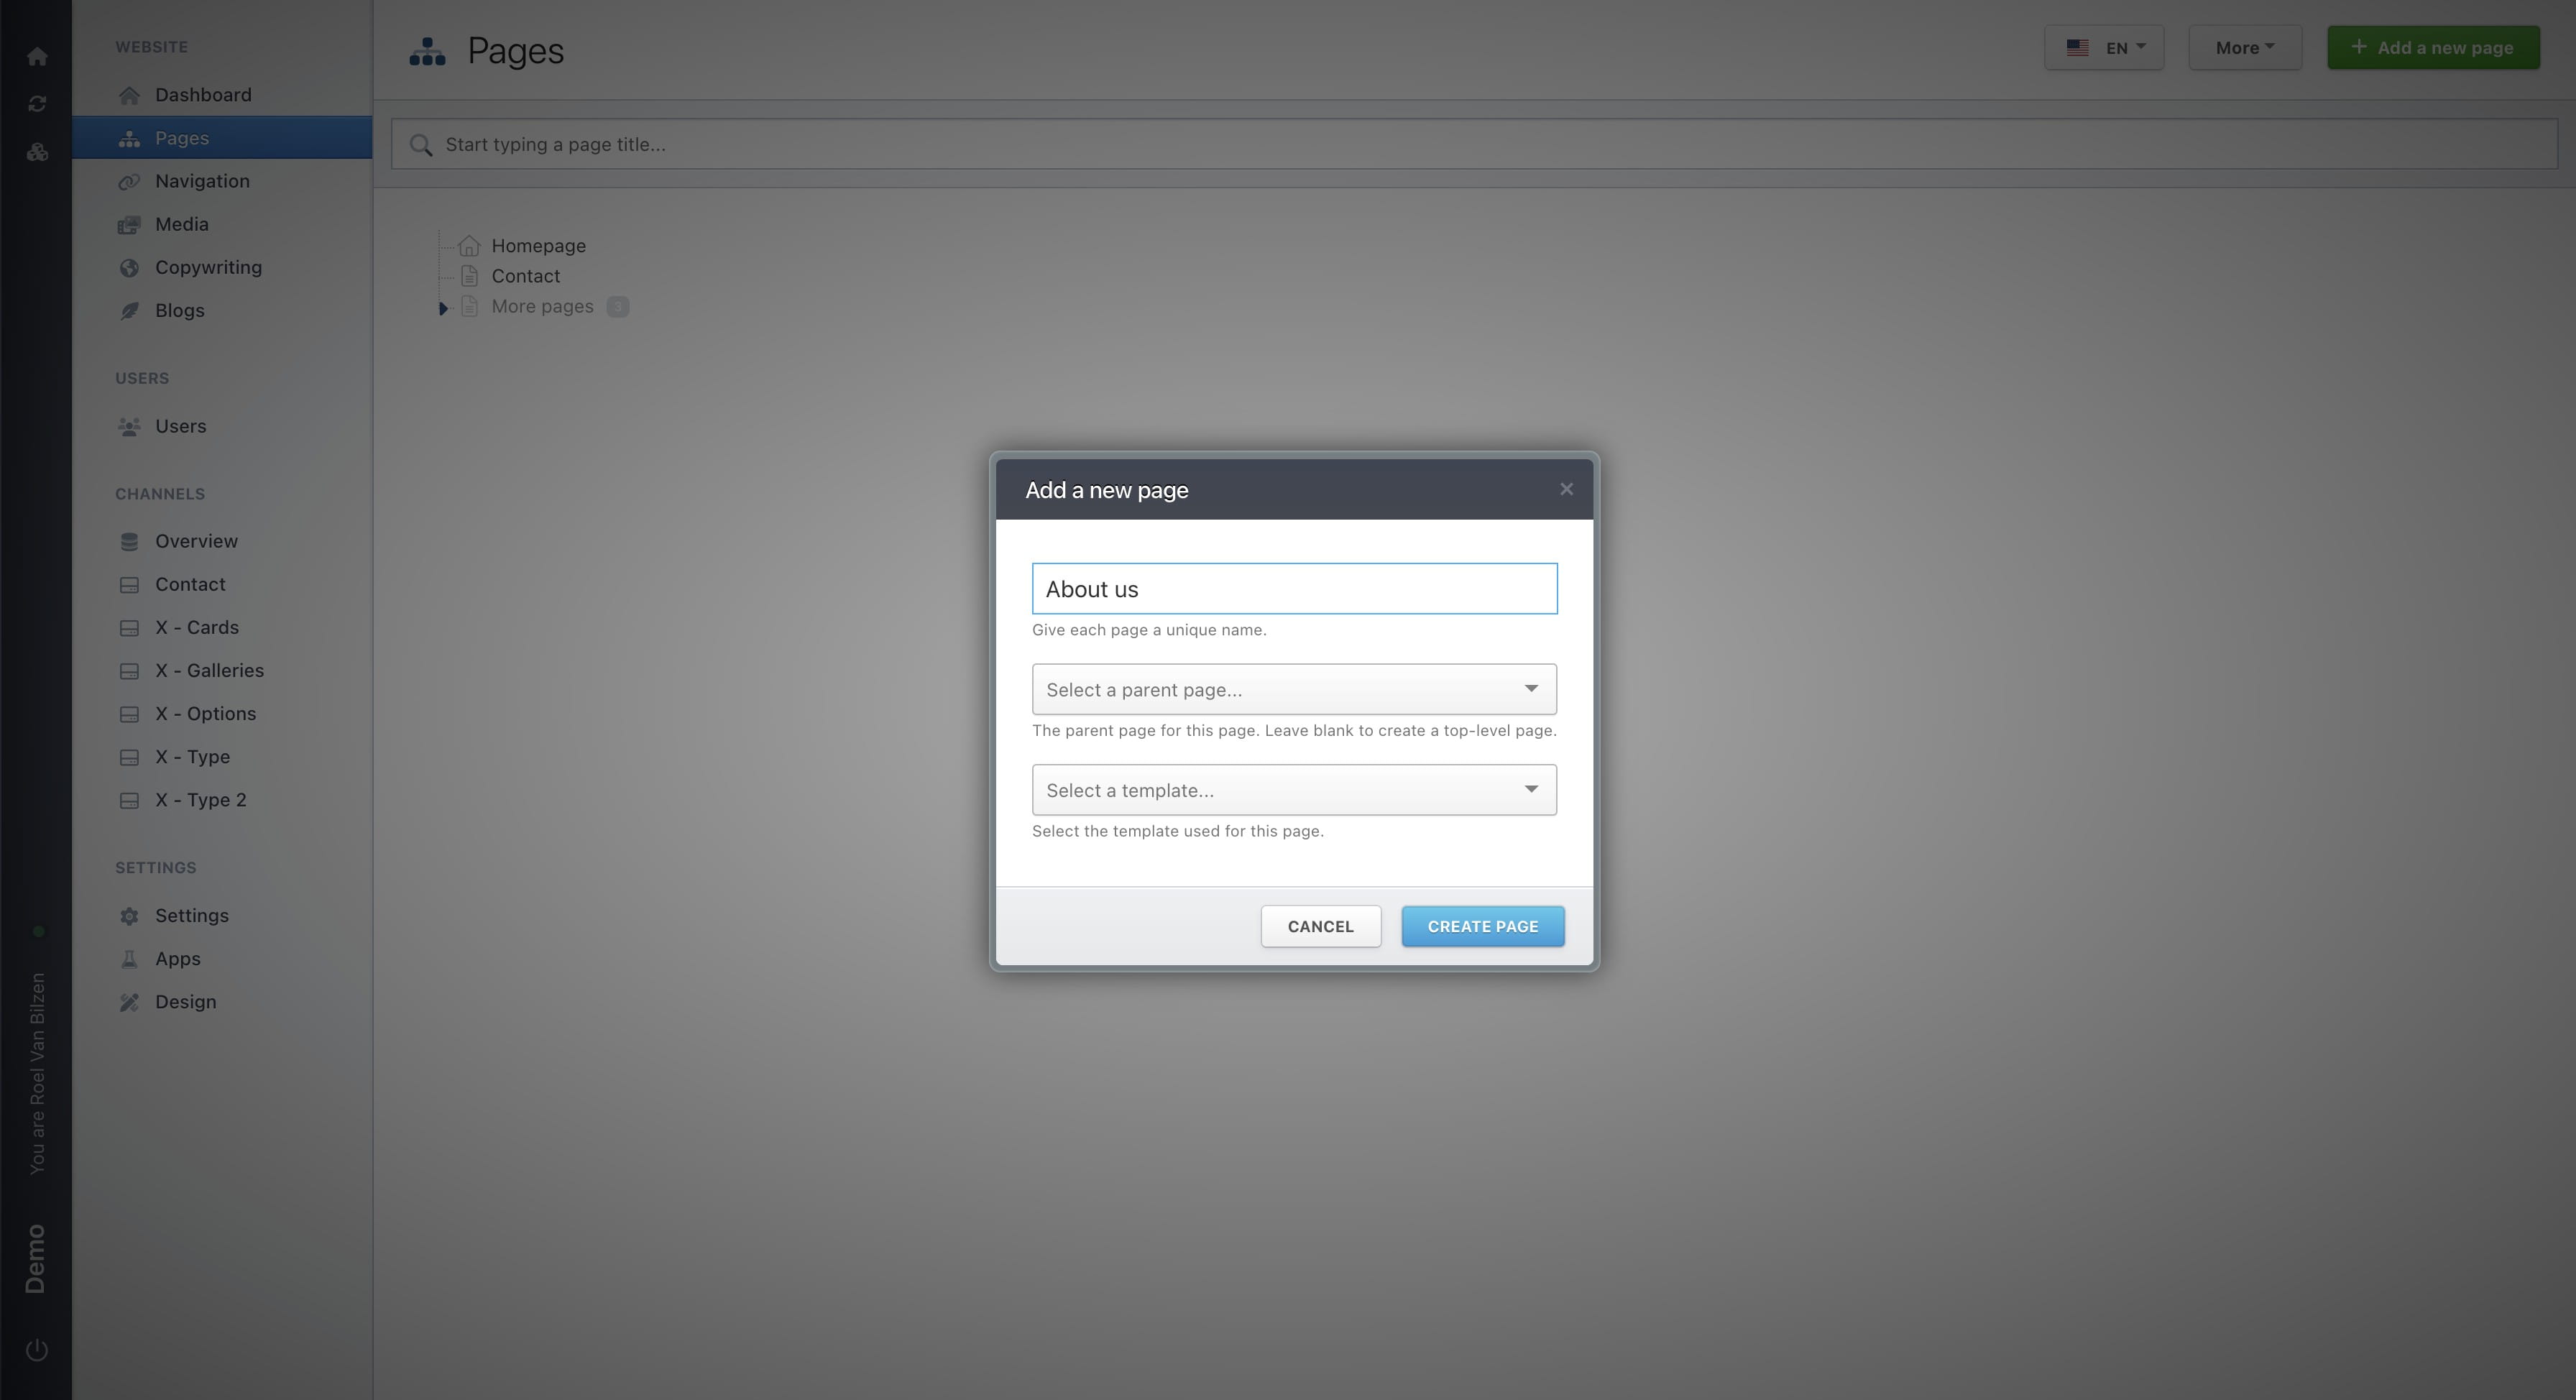Expand the More pages tree item

pyautogui.click(x=443, y=308)
